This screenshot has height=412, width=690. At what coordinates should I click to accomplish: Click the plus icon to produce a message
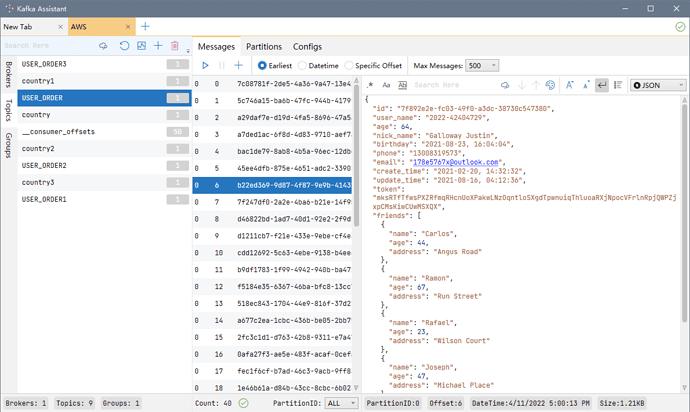pos(238,65)
